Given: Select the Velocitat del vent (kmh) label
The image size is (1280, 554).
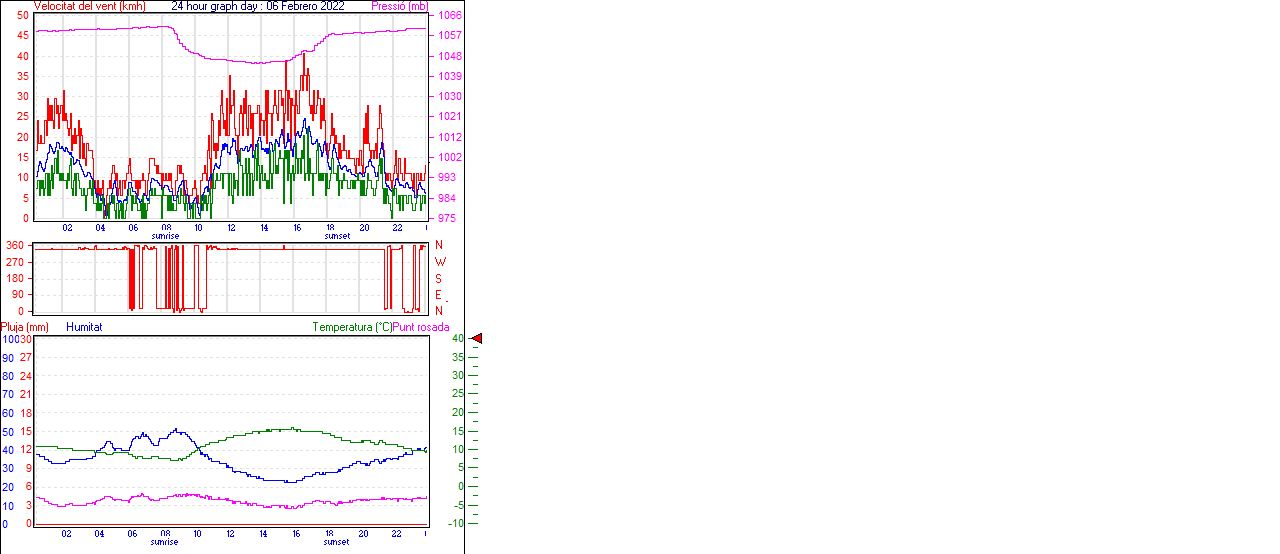Looking at the screenshot, I should click(89, 6).
